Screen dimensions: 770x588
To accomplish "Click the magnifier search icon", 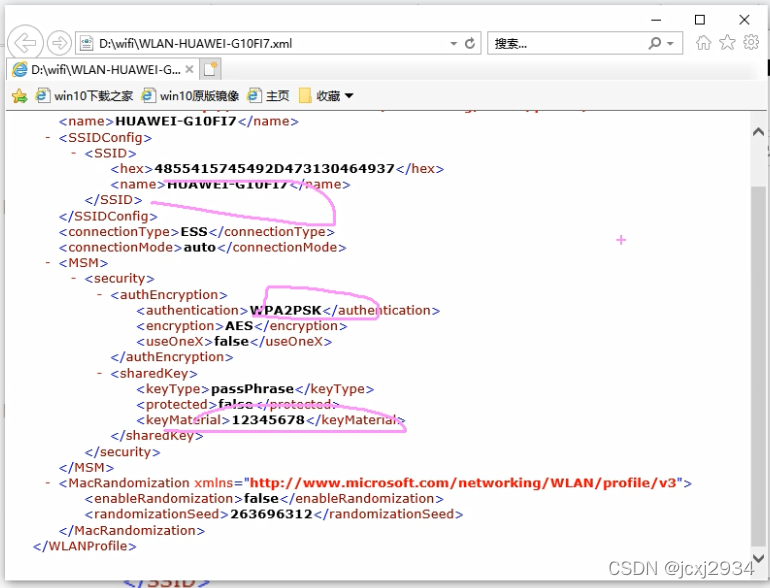I will pyautogui.click(x=655, y=43).
